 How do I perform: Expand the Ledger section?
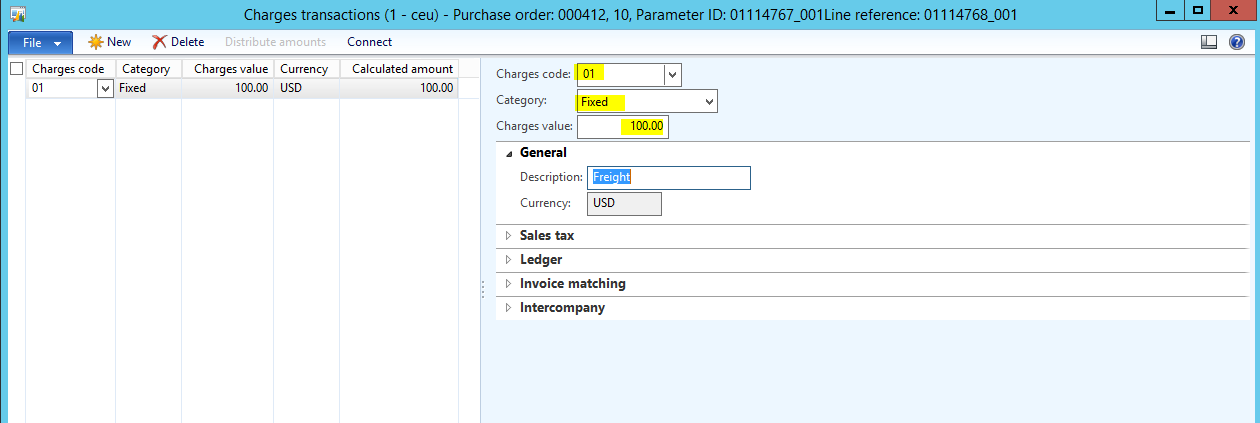(x=540, y=260)
